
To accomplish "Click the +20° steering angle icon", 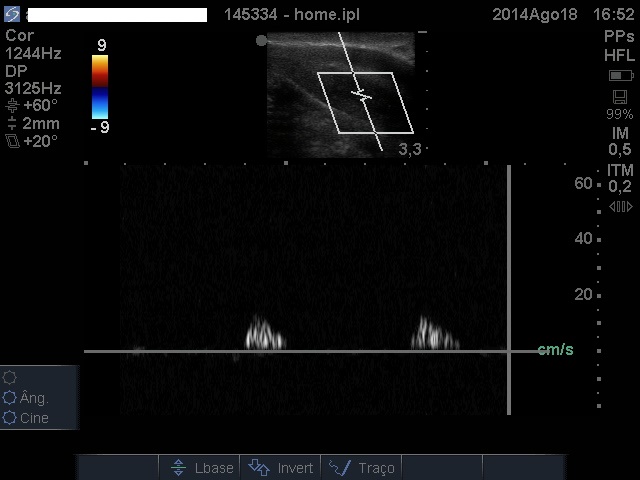I will click(x=12, y=142).
